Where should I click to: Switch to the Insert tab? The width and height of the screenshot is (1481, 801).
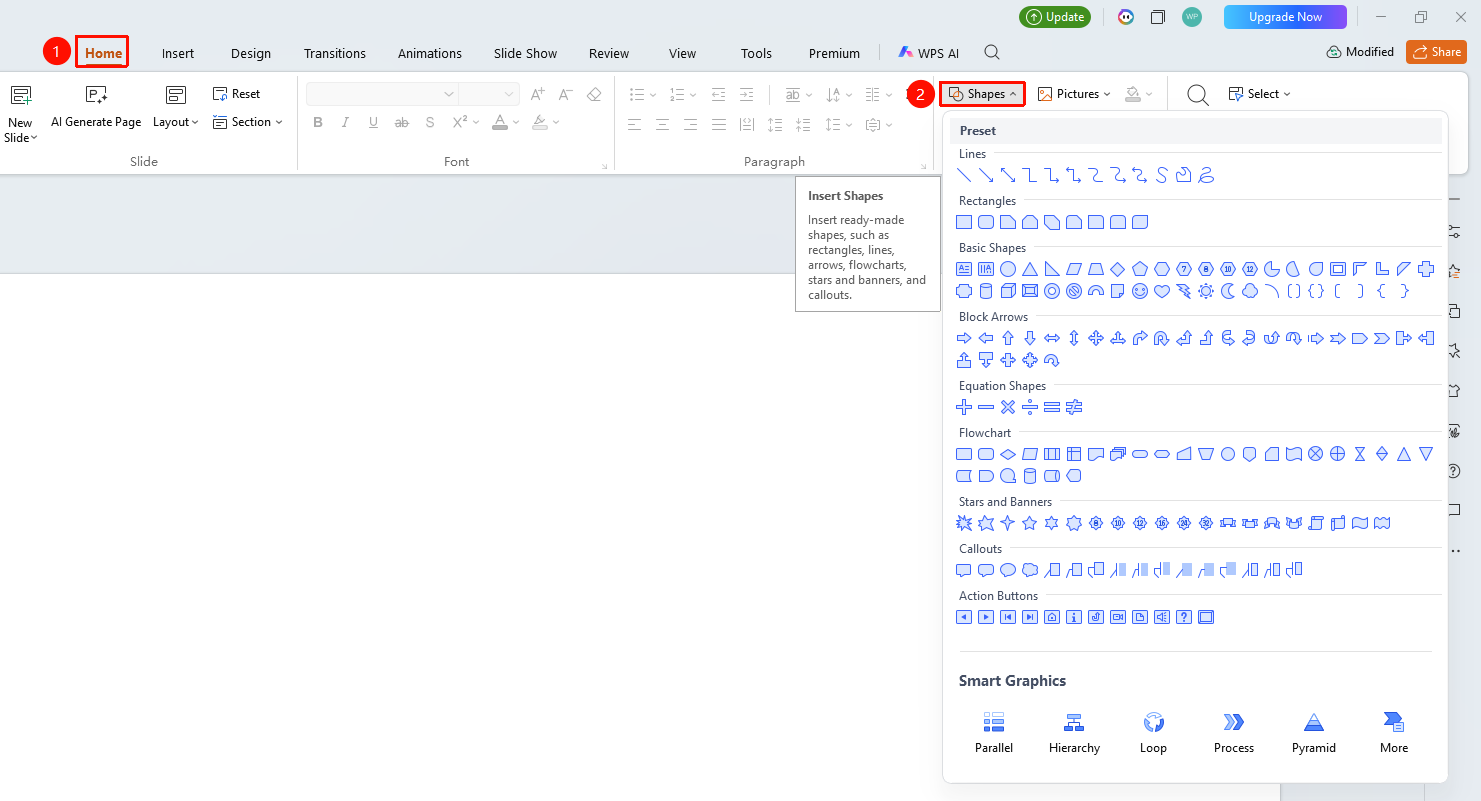point(178,53)
